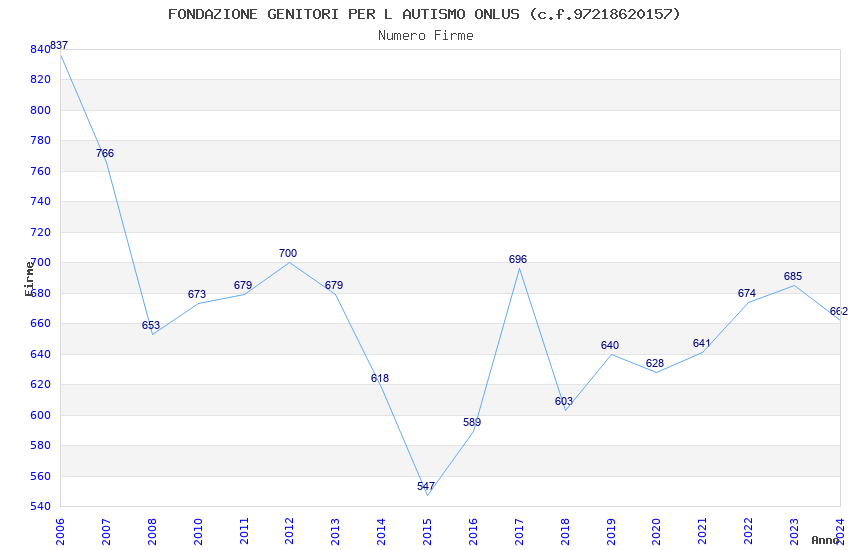Click the 2023 year axis label

click(x=794, y=532)
